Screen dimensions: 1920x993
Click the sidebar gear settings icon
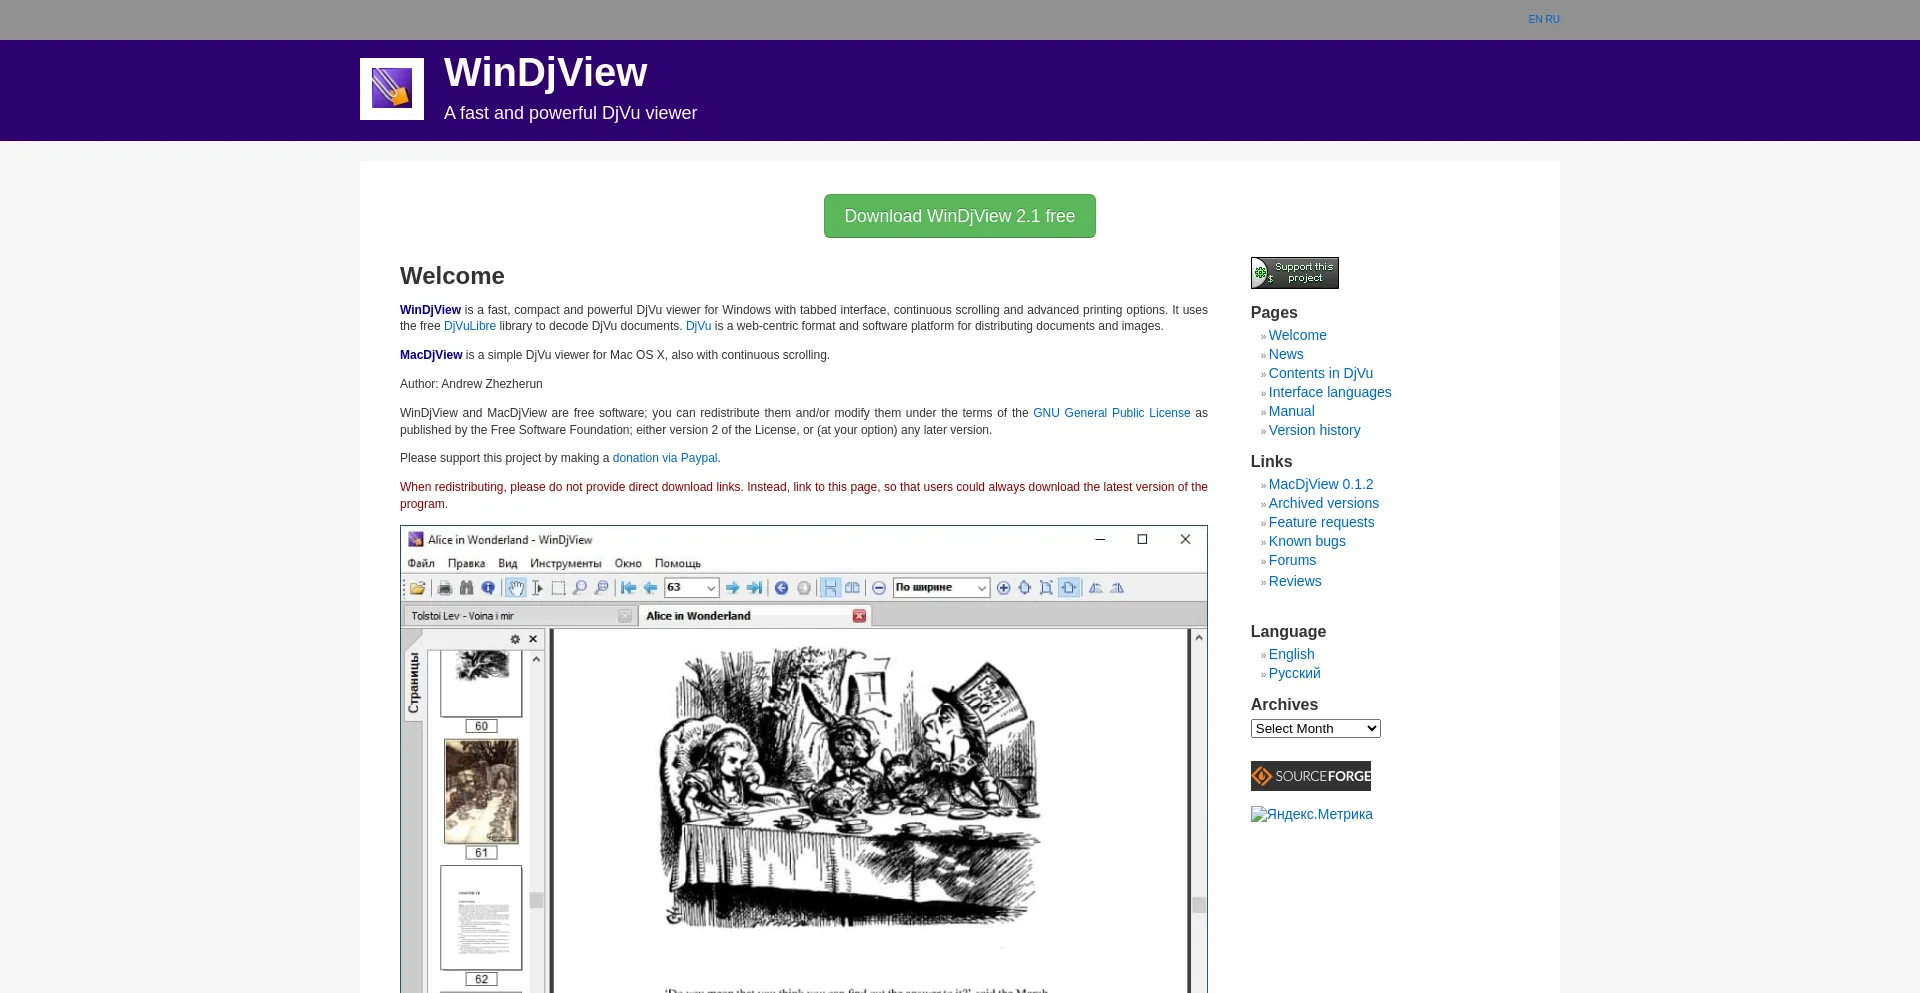point(515,639)
